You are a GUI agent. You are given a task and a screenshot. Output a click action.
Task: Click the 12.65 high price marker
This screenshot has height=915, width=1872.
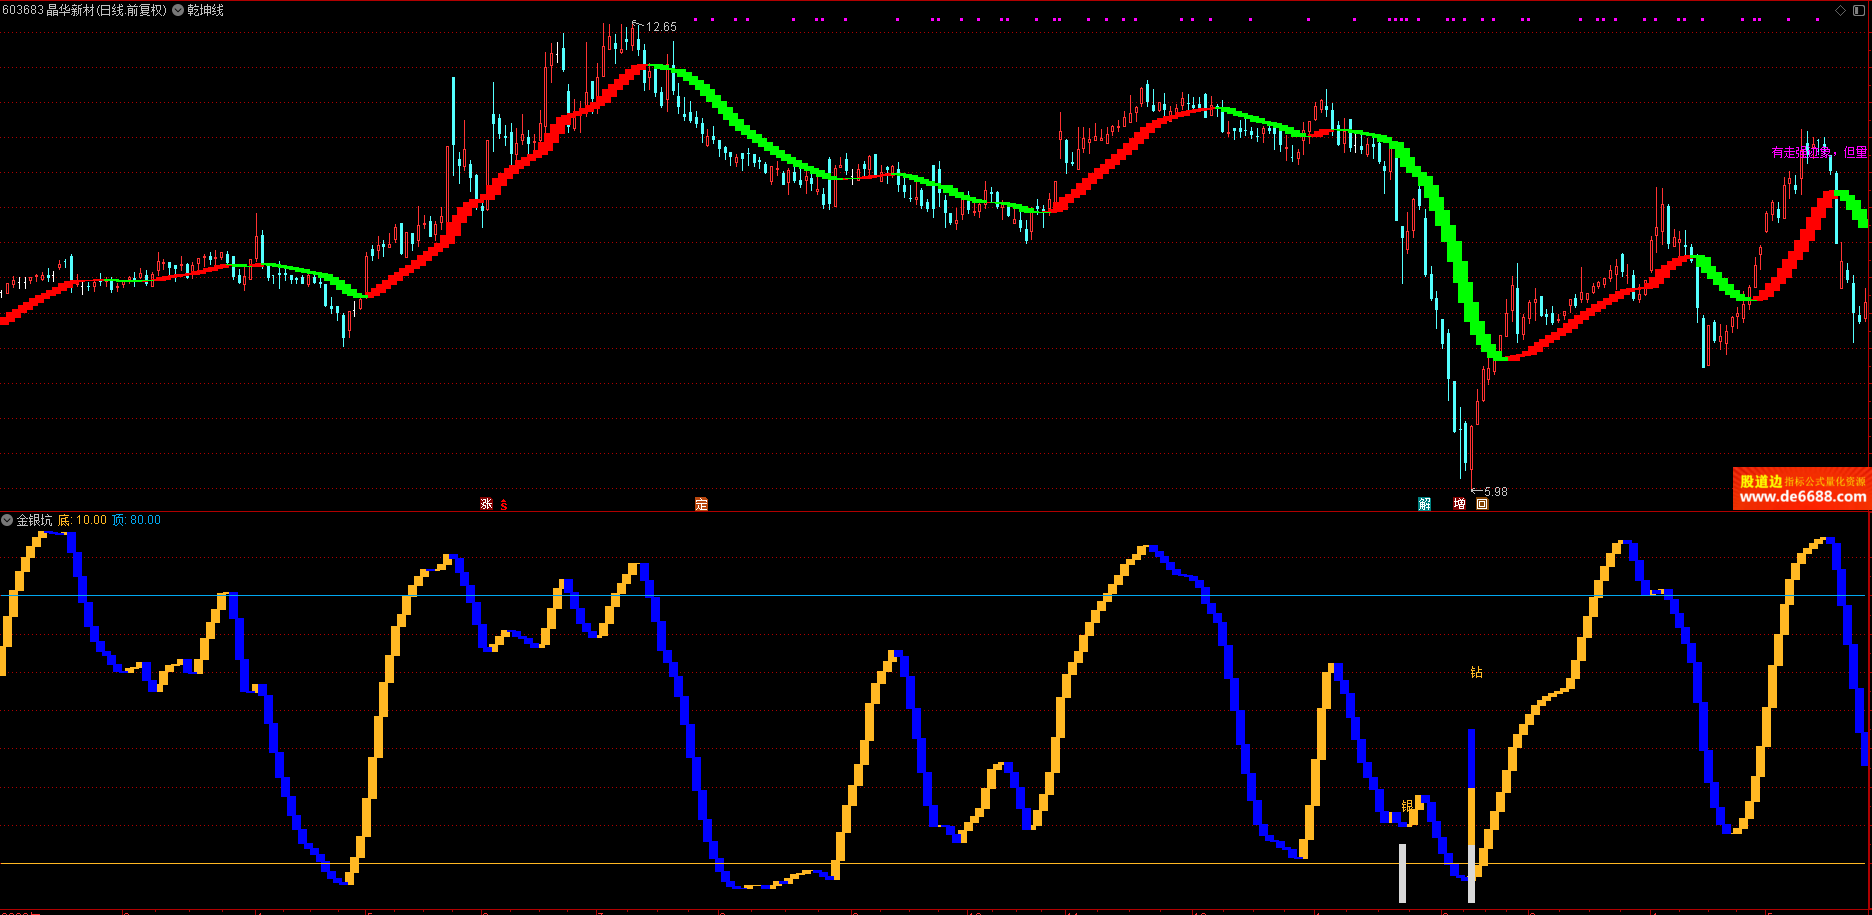pos(660,27)
